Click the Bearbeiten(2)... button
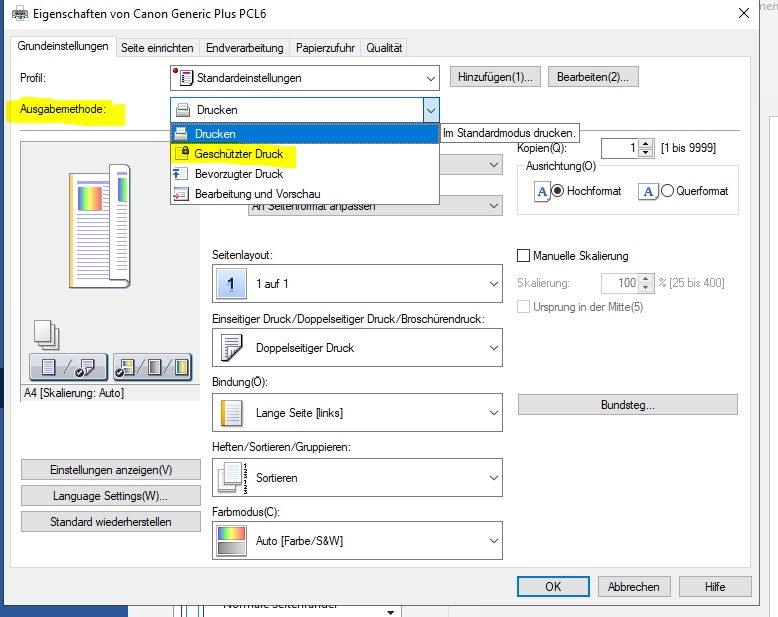 593,77
